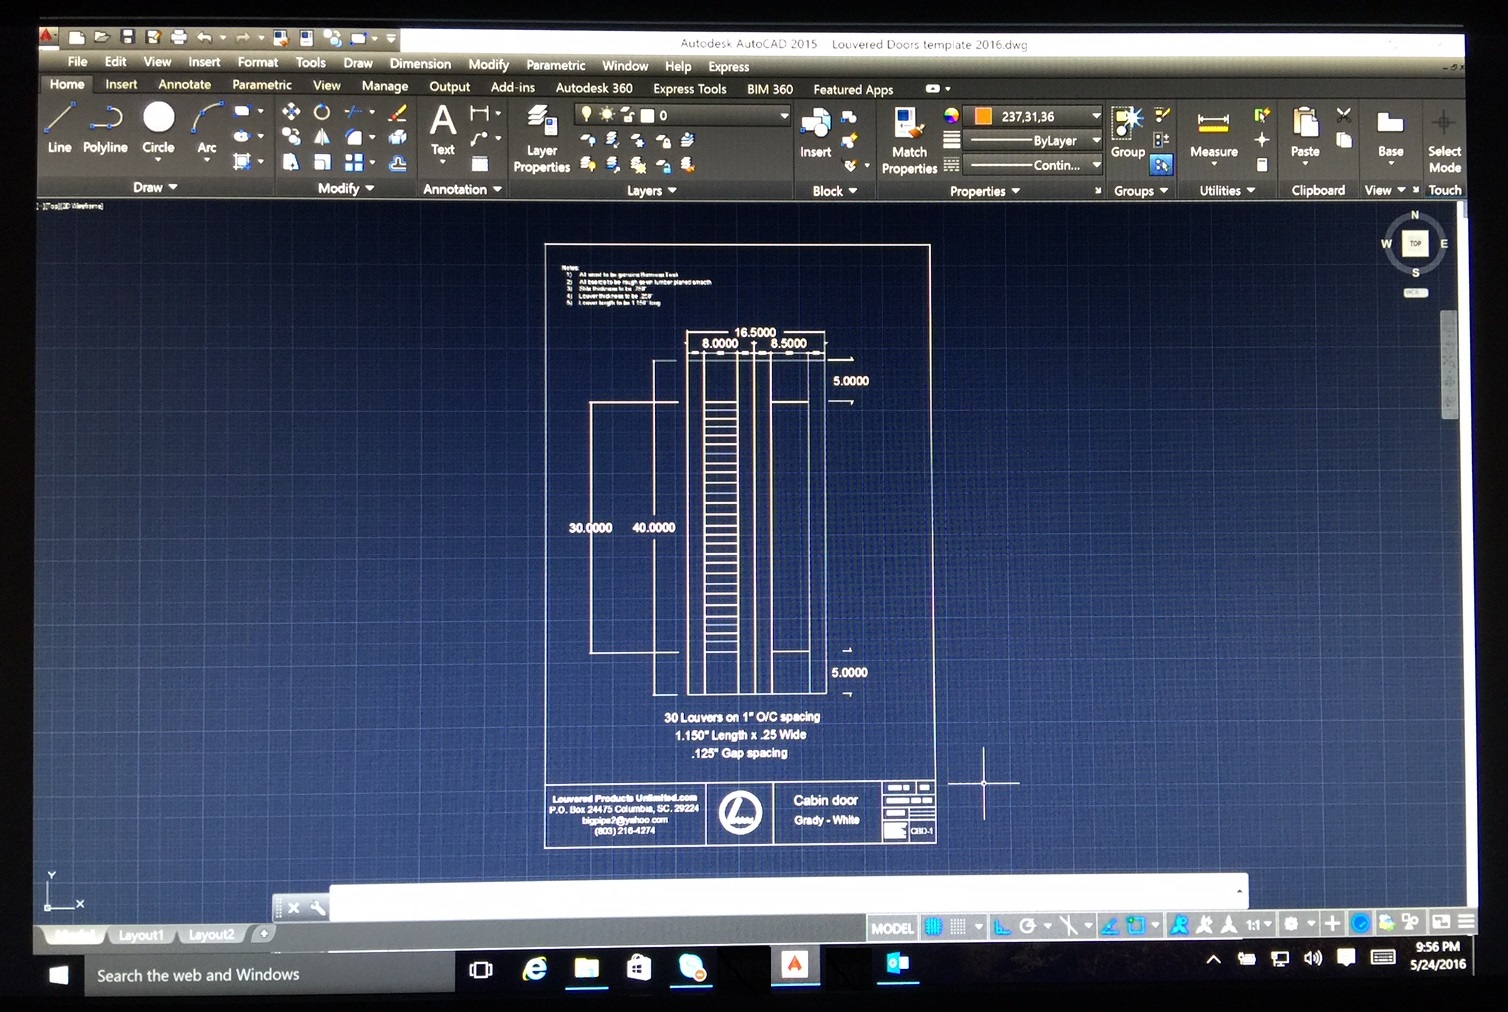Expand the Utilities panel

pos(1227,190)
